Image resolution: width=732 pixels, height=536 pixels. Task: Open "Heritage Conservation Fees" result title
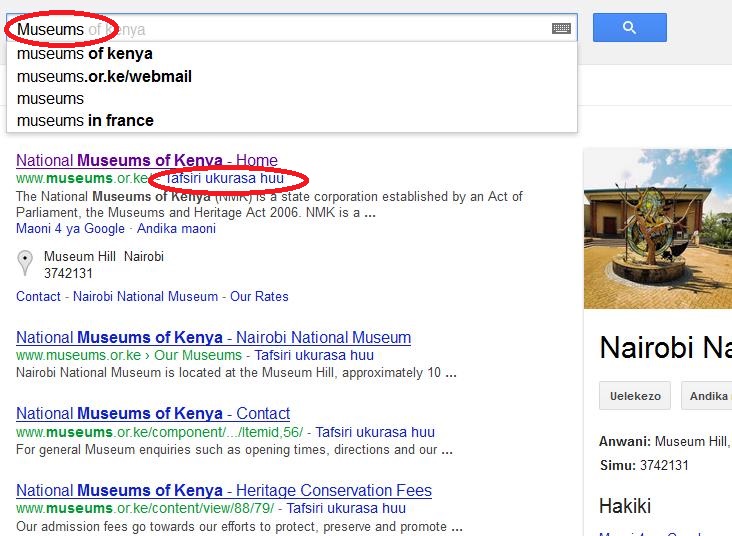[224, 490]
